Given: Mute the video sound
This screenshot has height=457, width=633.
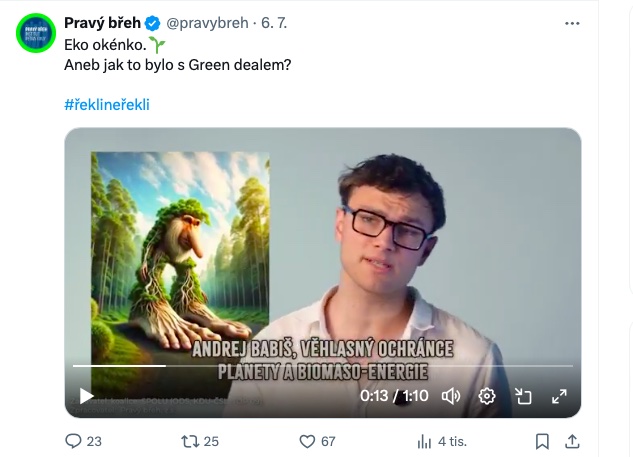Looking at the screenshot, I should pos(451,396).
